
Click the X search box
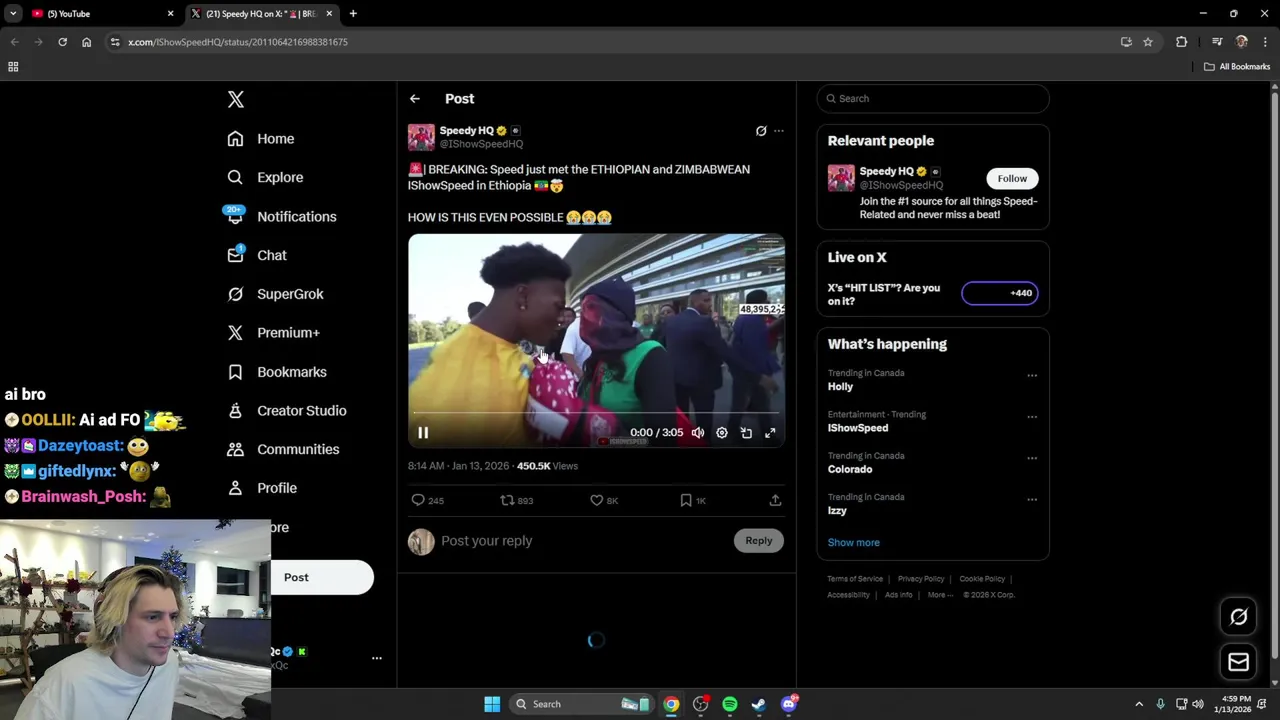tap(933, 99)
